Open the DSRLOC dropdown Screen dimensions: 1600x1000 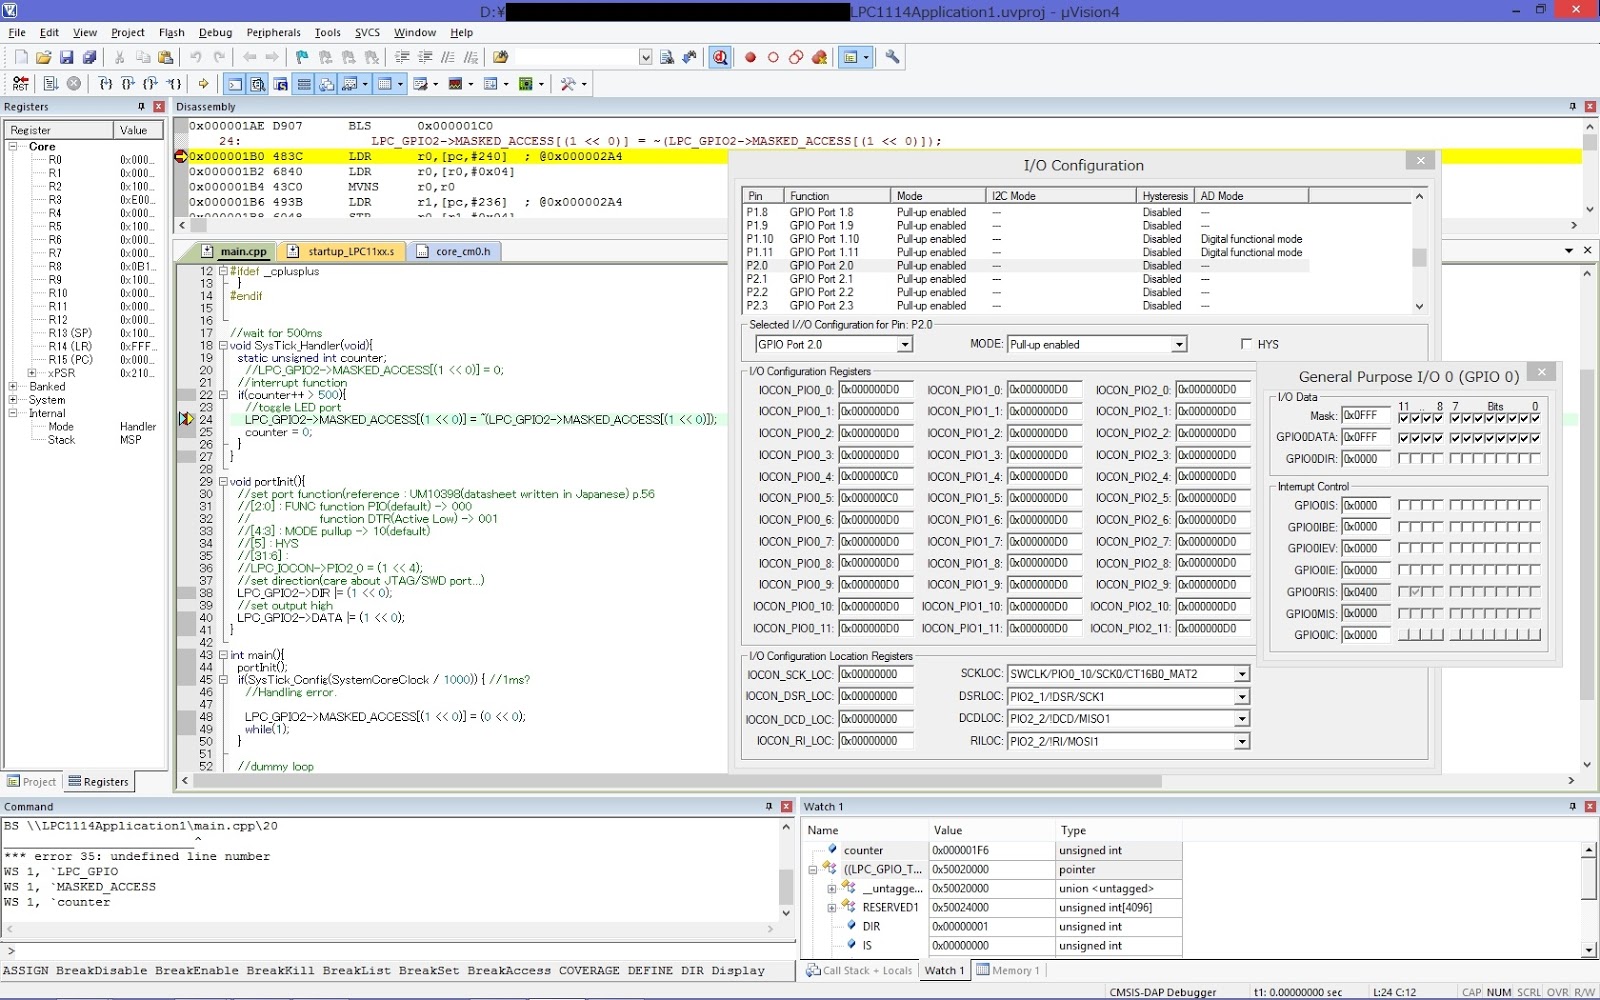click(x=1241, y=697)
